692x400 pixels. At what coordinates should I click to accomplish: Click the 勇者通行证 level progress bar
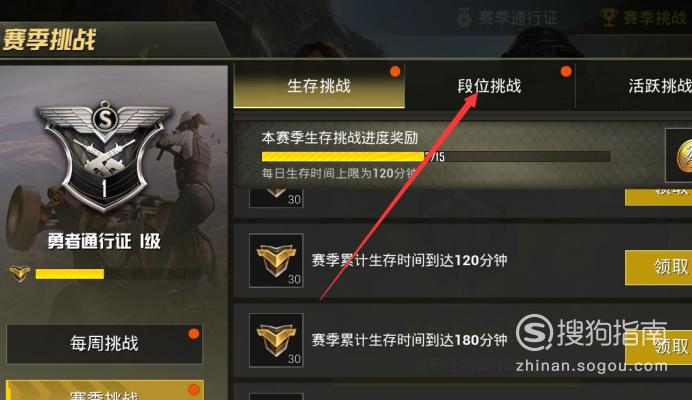point(118,274)
